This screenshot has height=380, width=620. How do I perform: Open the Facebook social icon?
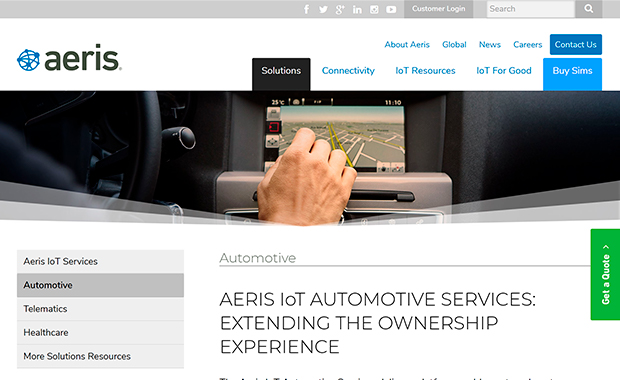coord(306,9)
